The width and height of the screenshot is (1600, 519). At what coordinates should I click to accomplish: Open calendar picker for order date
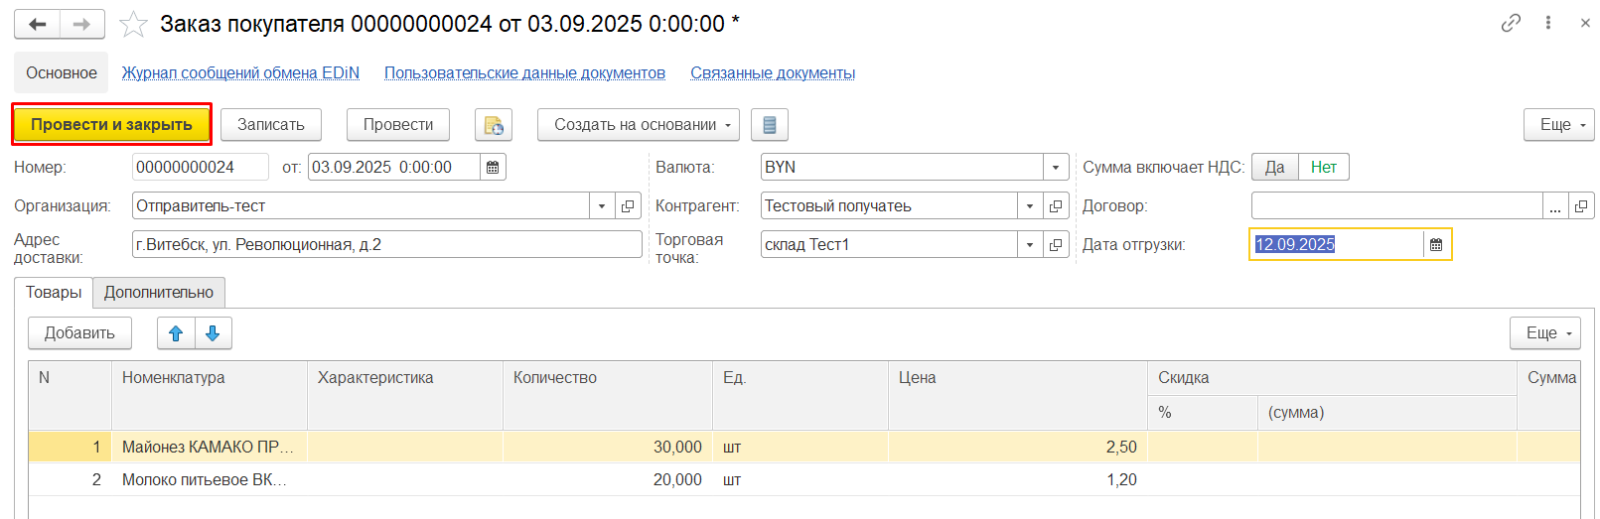493,167
